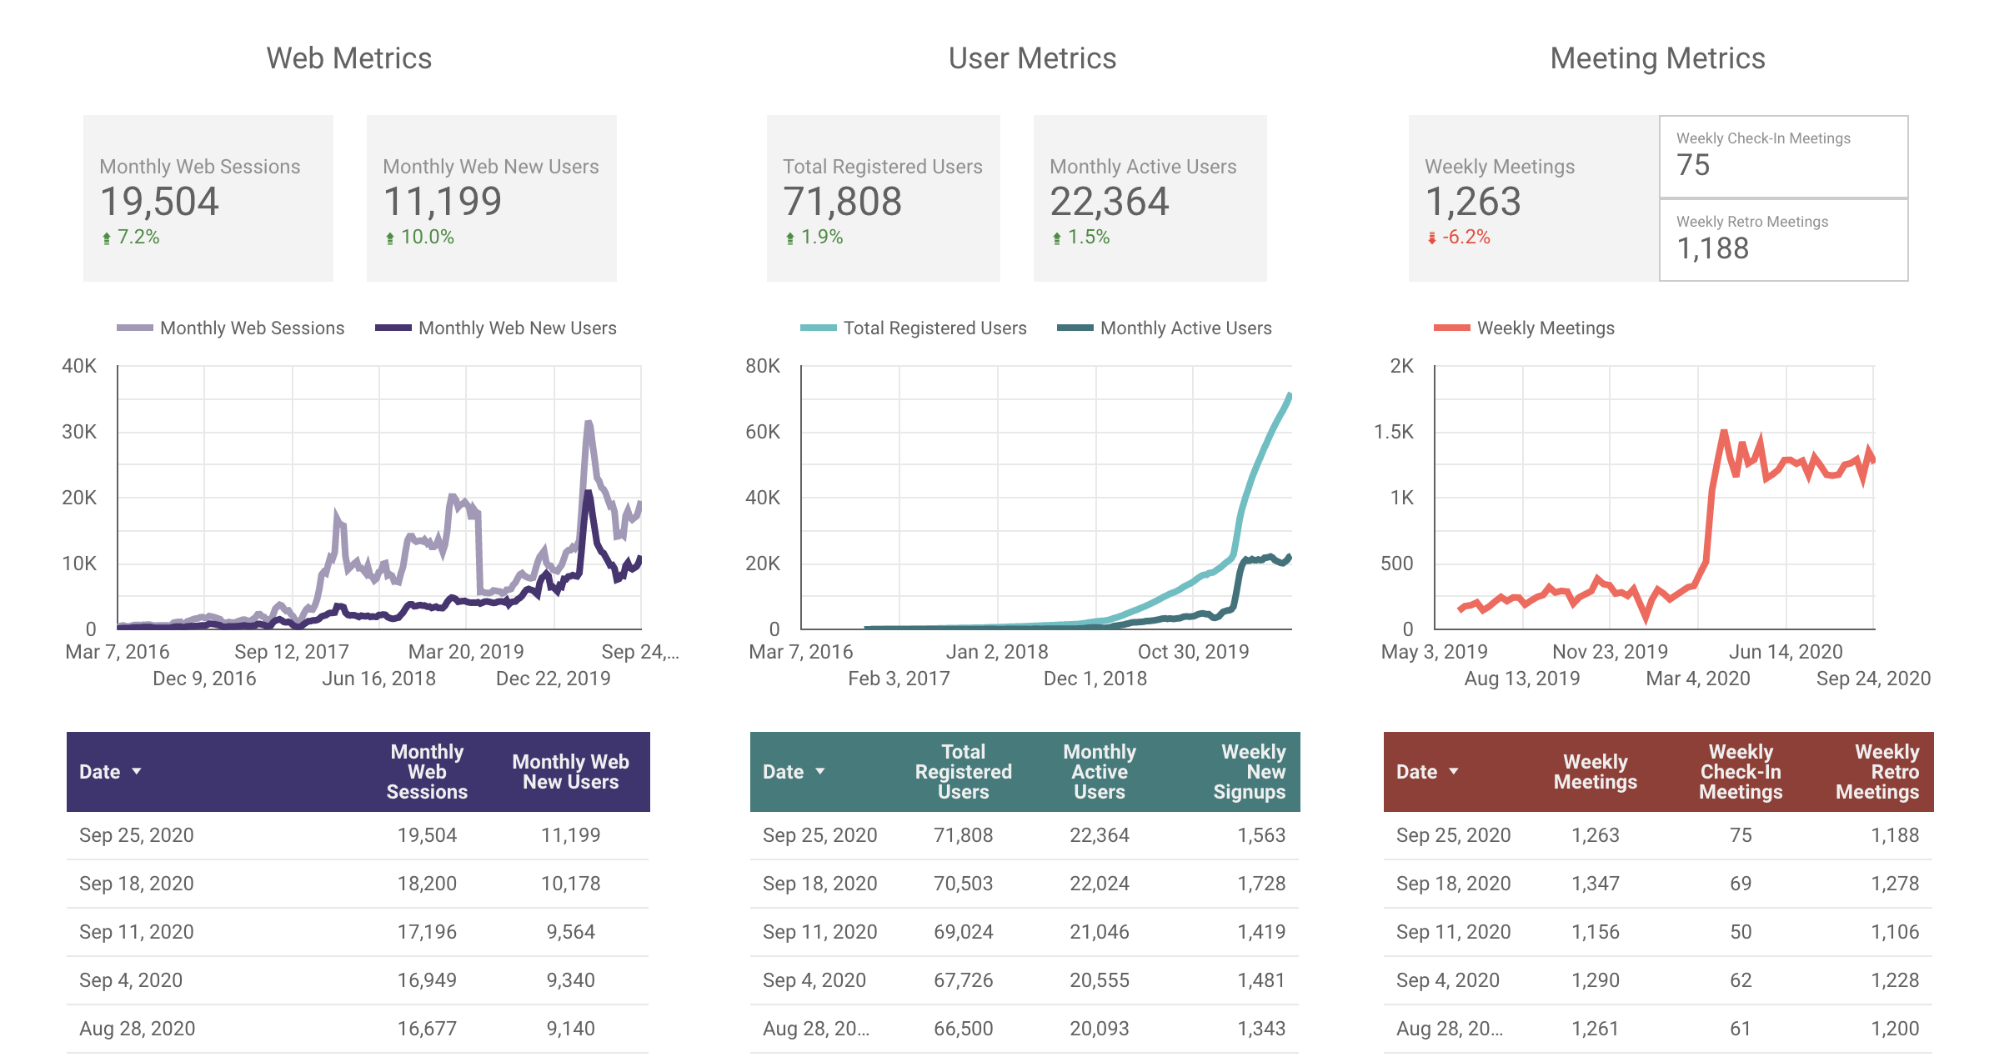Screen dimensions: 1999x1064
Task: Click the 40K axis label on Web chart
Action: click(x=79, y=366)
